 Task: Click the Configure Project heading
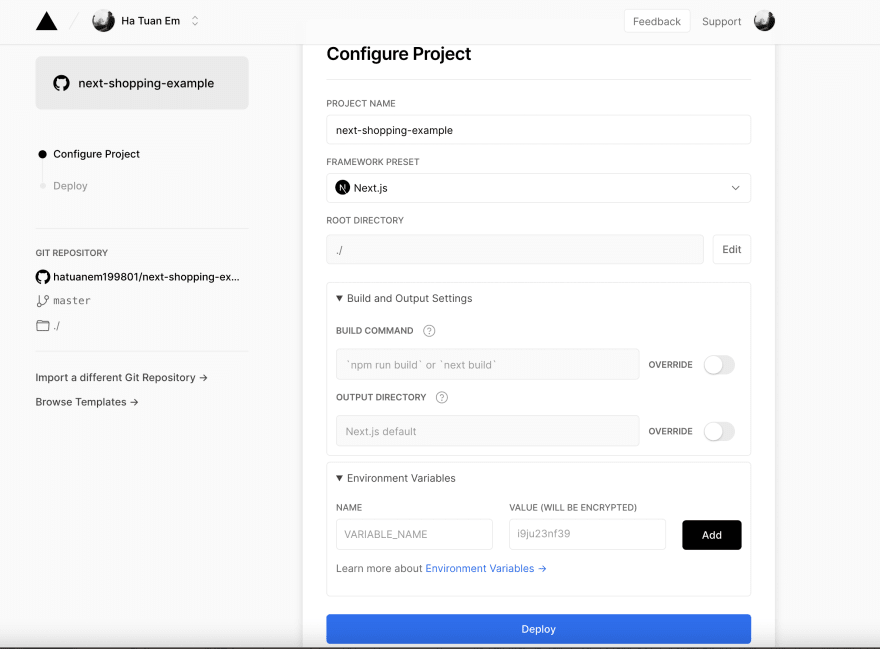click(x=398, y=54)
